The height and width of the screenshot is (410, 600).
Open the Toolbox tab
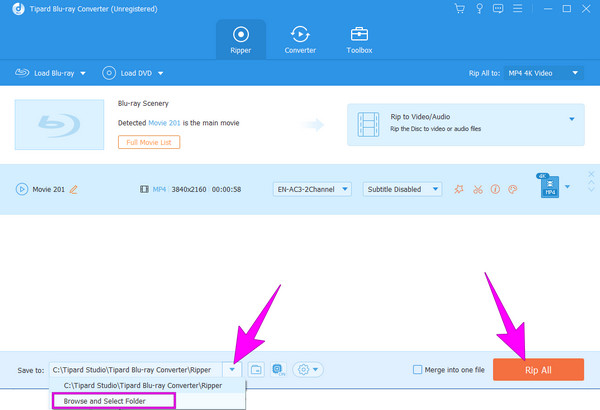pos(359,40)
